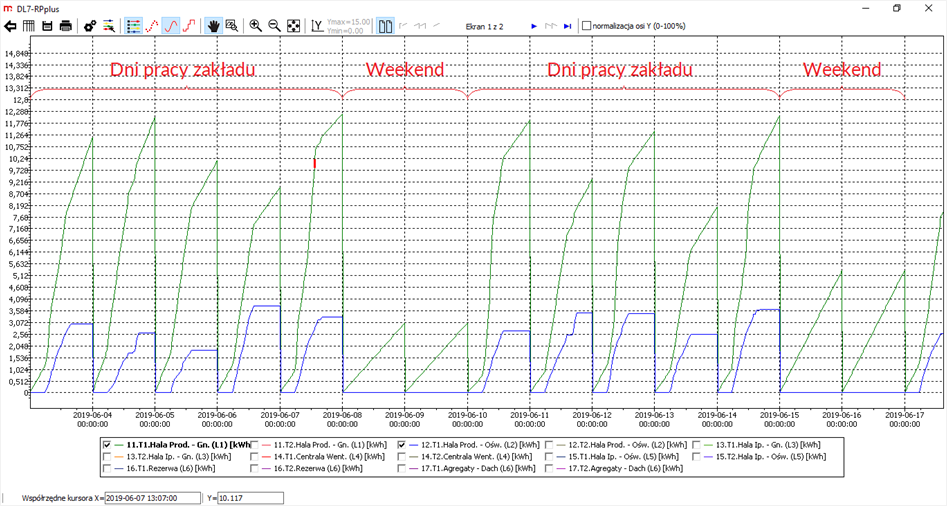Check 15.T2.Hala Ip. - Ośw. (L5) series
947x506 pixels.
click(x=696, y=456)
